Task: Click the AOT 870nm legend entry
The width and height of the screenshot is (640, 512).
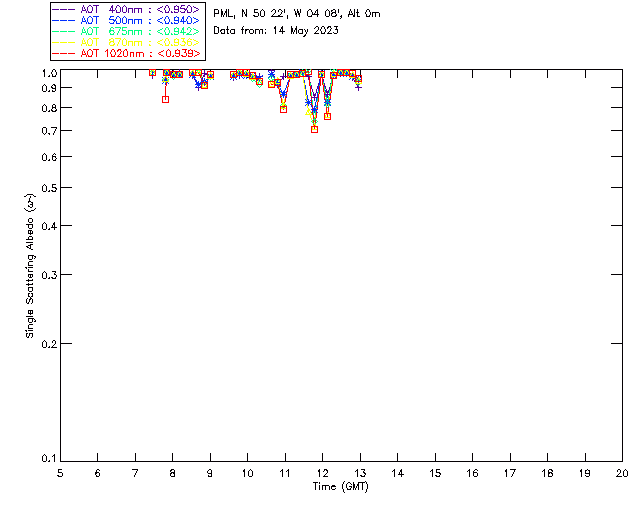Action: [126, 42]
